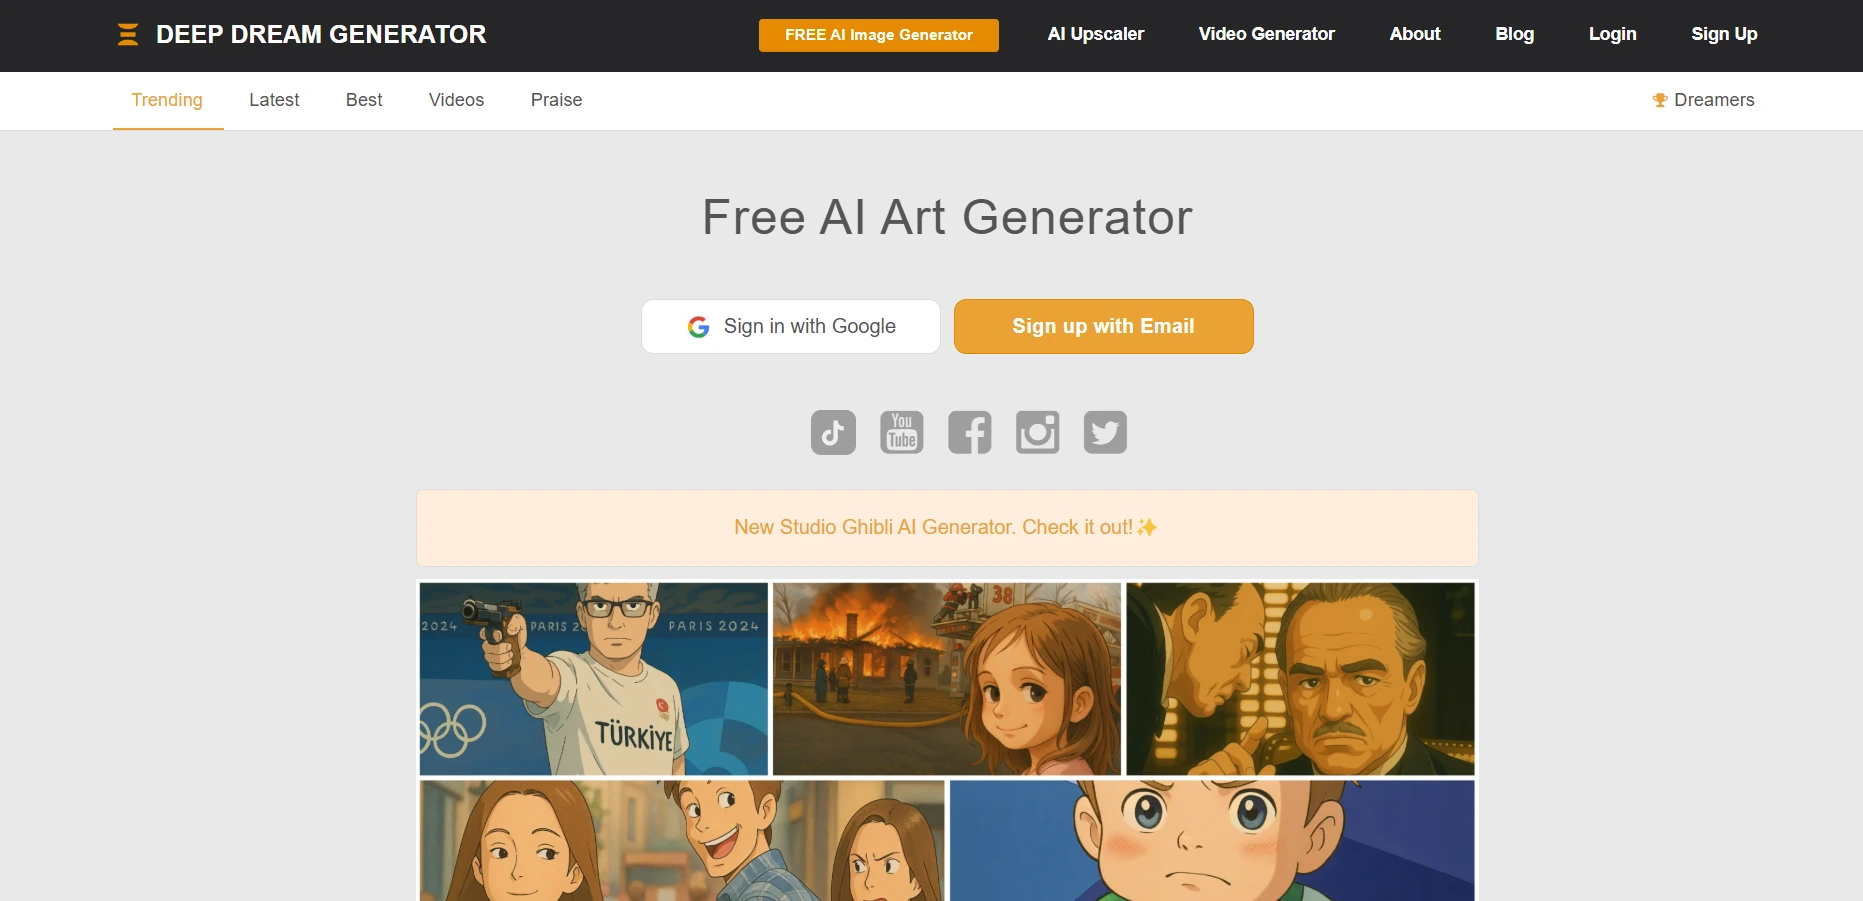Click the FREE AI Image Generator button
Screen dimensions: 1863x901
pyautogui.click(x=879, y=35)
